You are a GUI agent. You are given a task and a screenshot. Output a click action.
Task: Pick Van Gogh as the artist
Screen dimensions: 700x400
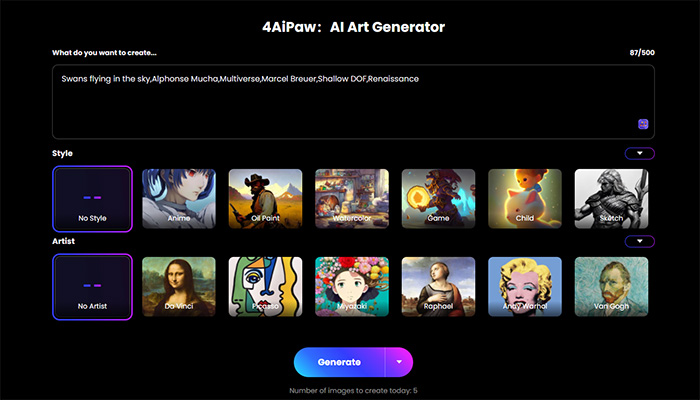coord(611,287)
